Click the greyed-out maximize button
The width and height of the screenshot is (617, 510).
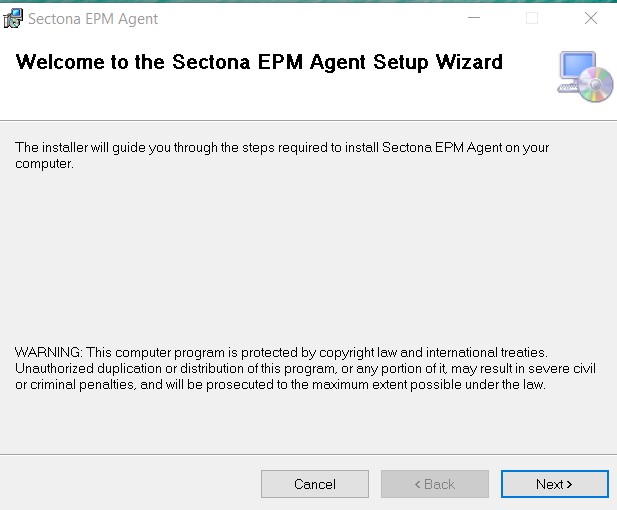click(x=532, y=19)
